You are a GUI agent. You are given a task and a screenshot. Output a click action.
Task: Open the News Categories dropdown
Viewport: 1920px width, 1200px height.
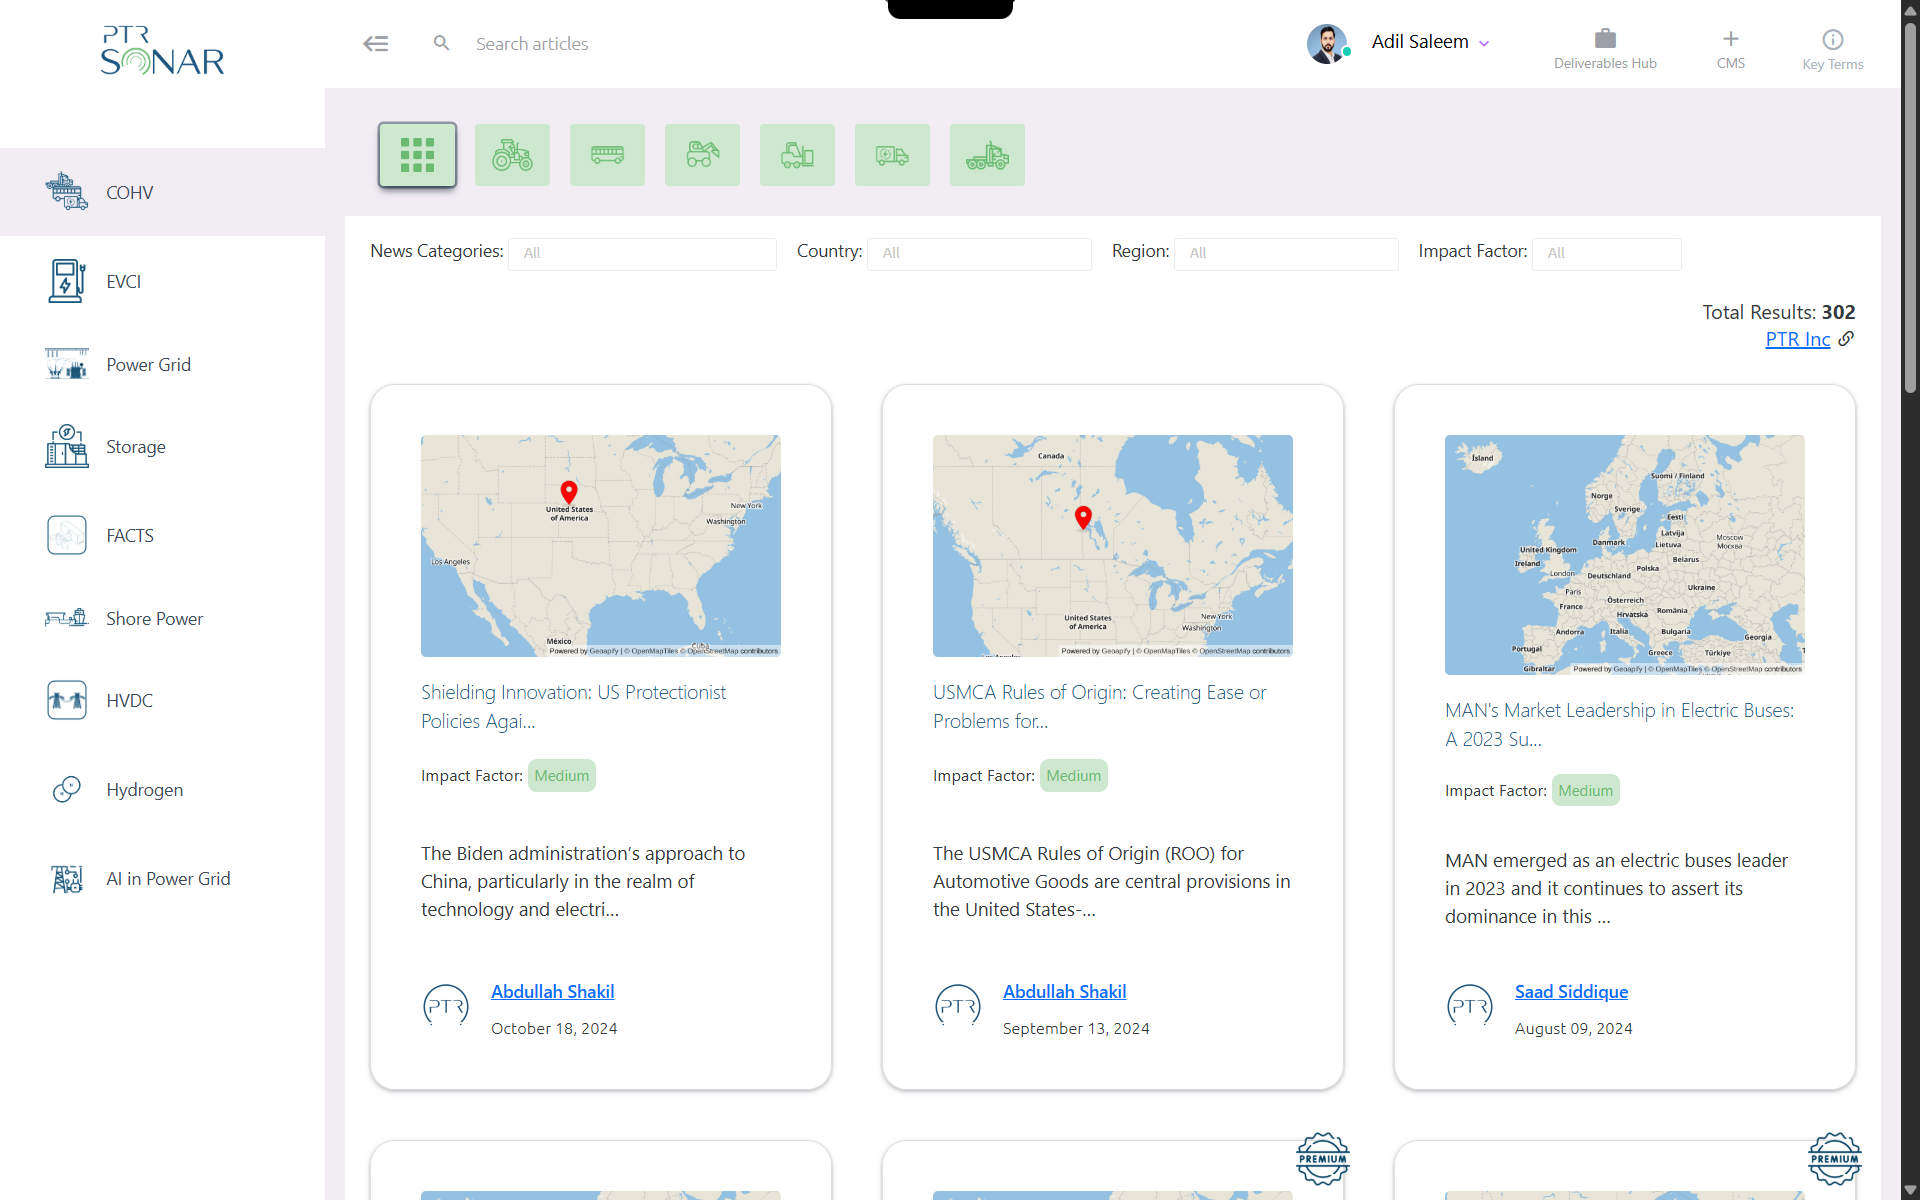pos(642,253)
